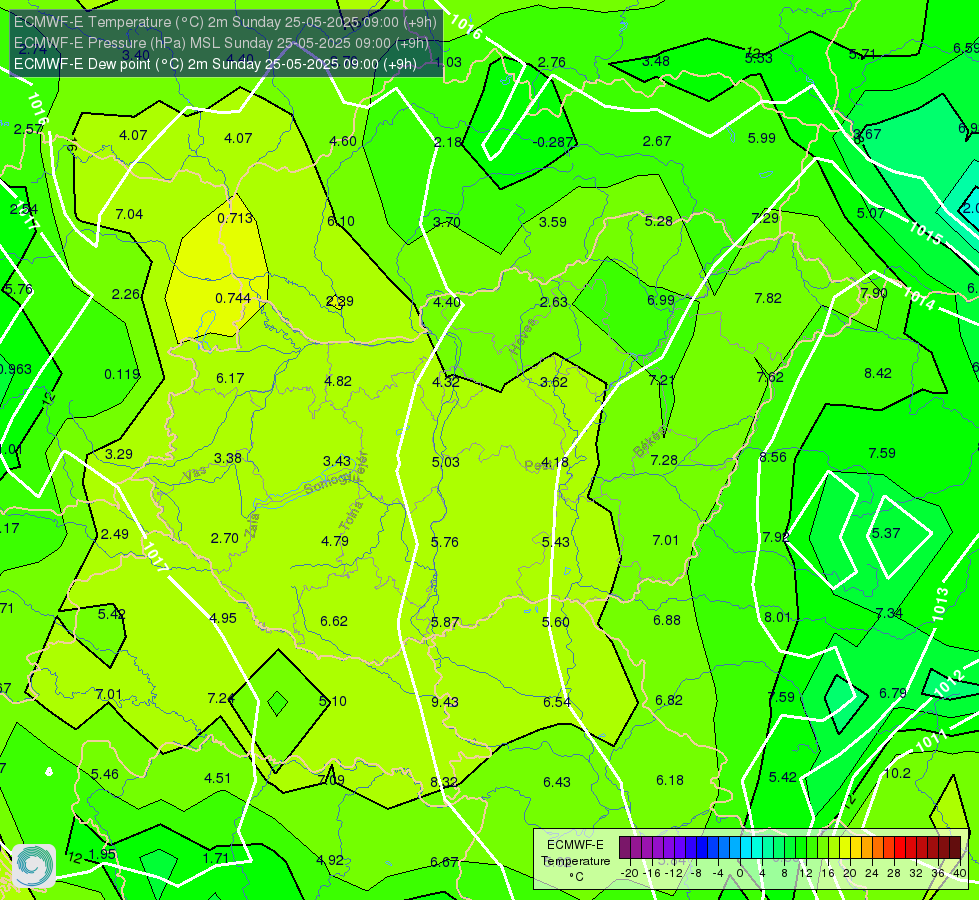Click the yellow legend swatch above 20
The height and width of the screenshot is (900, 979).
click(845, 848)
